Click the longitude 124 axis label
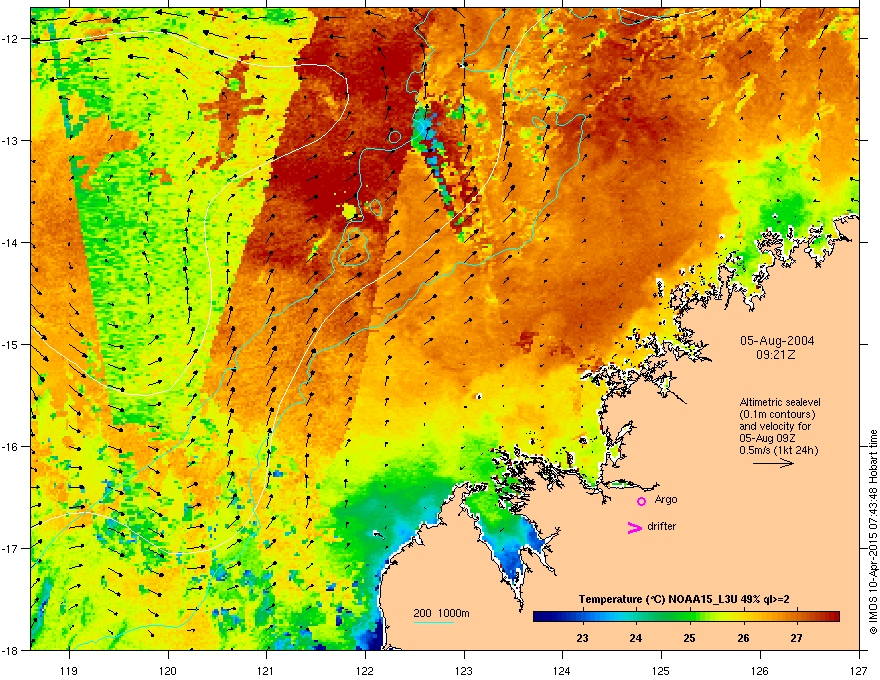 click(x=562, y=670)
